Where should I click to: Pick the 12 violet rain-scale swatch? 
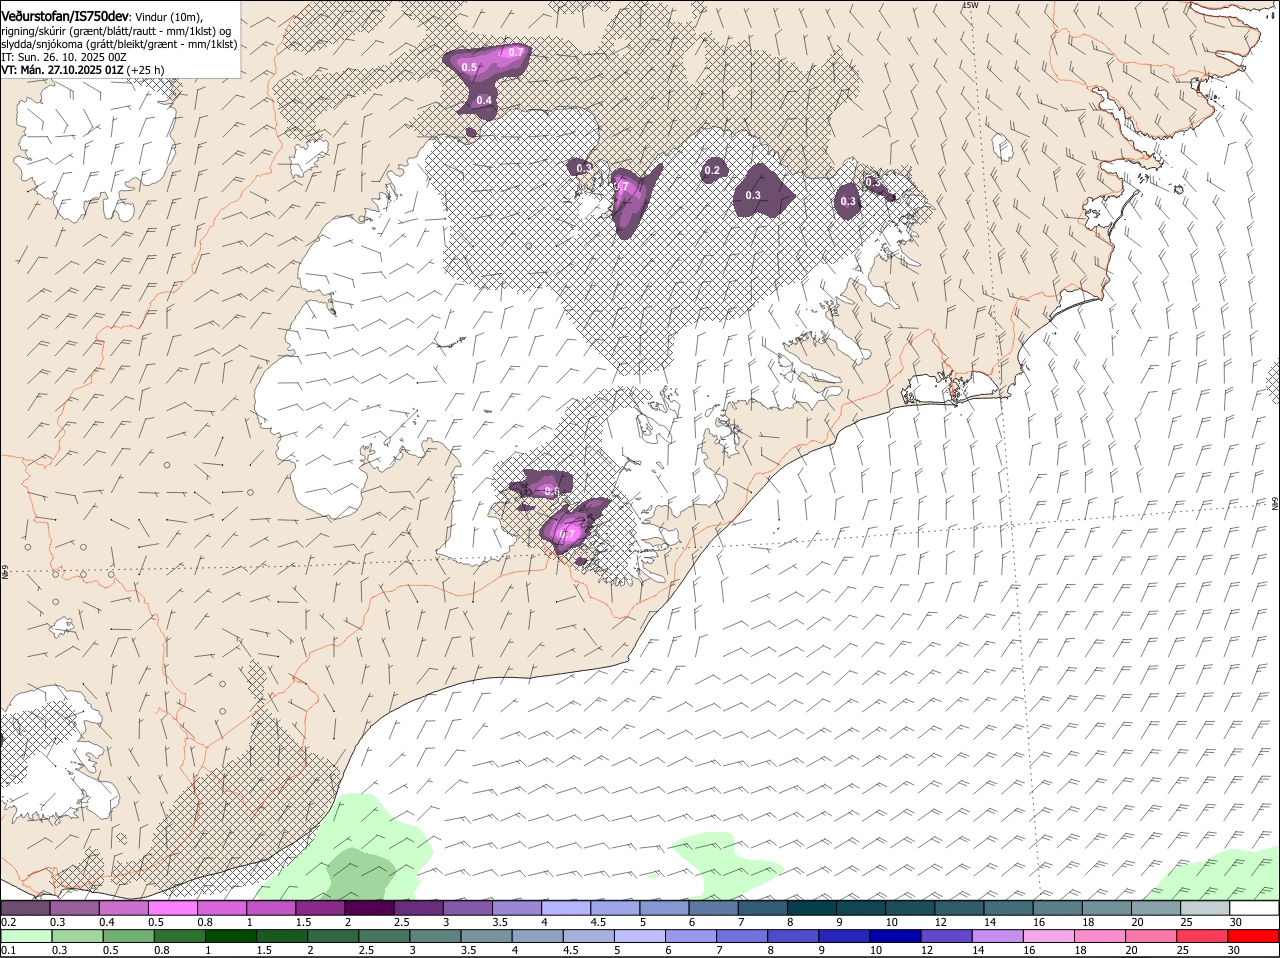click(947, 937)
